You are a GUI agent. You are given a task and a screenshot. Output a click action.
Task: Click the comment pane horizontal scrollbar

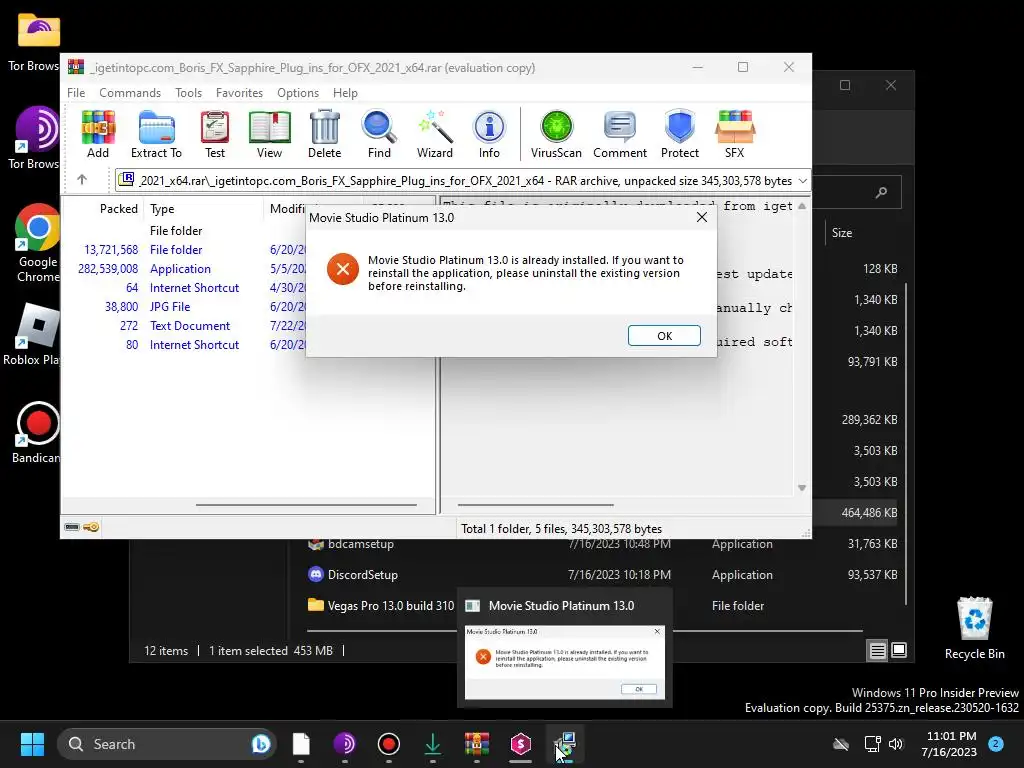point(535,504)
